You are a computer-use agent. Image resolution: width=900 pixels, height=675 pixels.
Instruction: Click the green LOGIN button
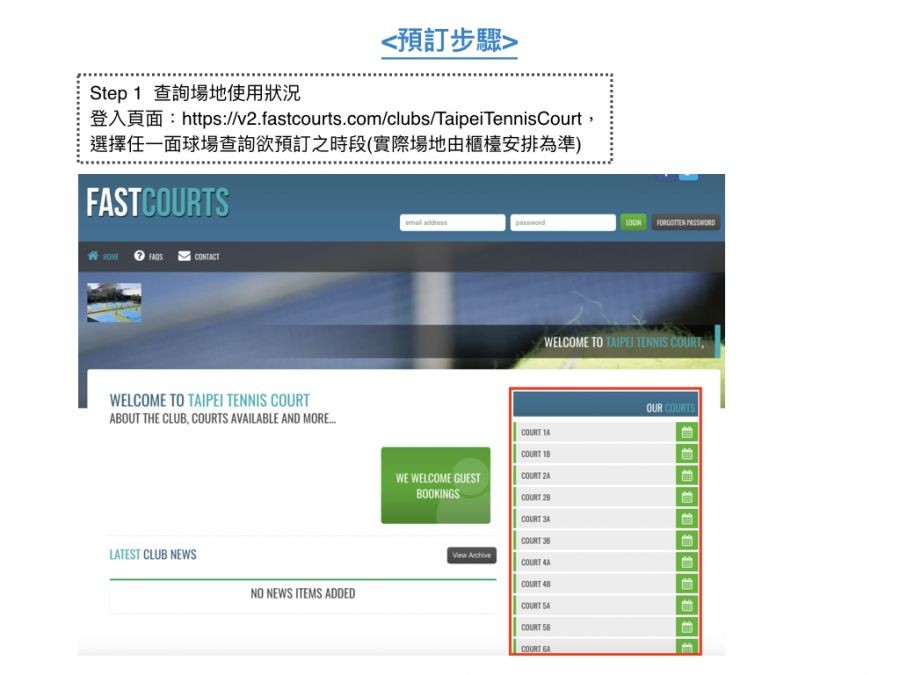click(633, 222)
